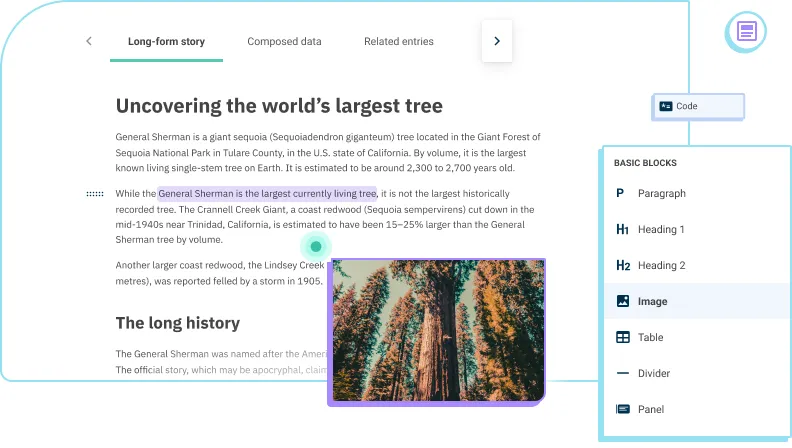The image size is (792, 448).
Task: Switch to the Composed data tab
Action: 284,41
